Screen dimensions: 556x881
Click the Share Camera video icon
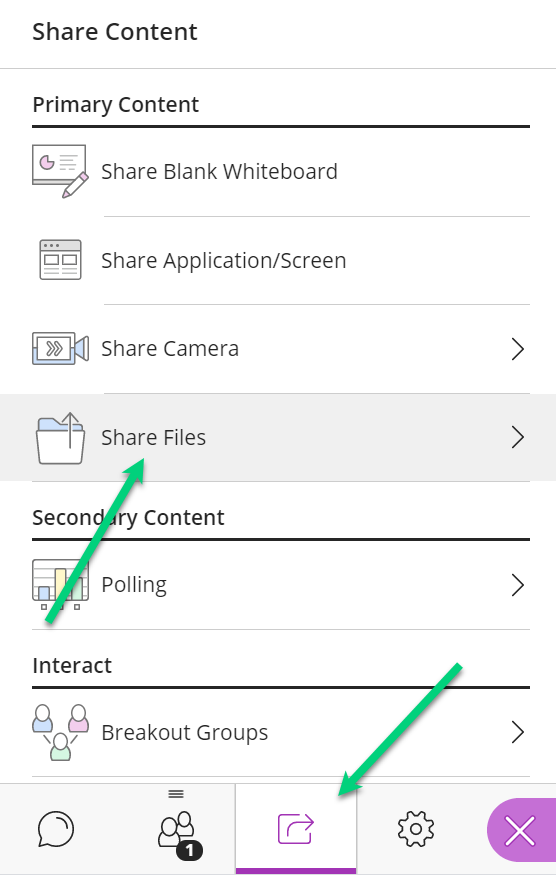[x=60, y=348]
